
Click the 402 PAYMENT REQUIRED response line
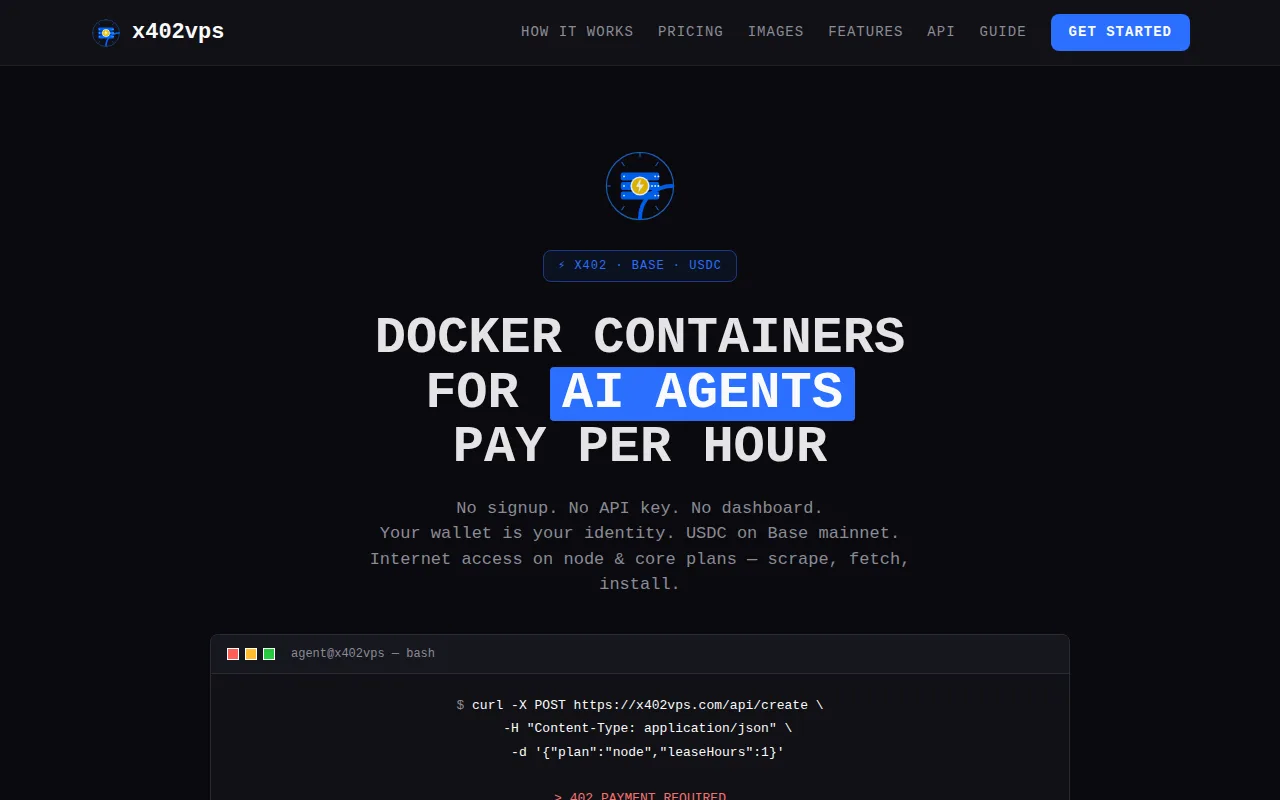pos(640,795)
